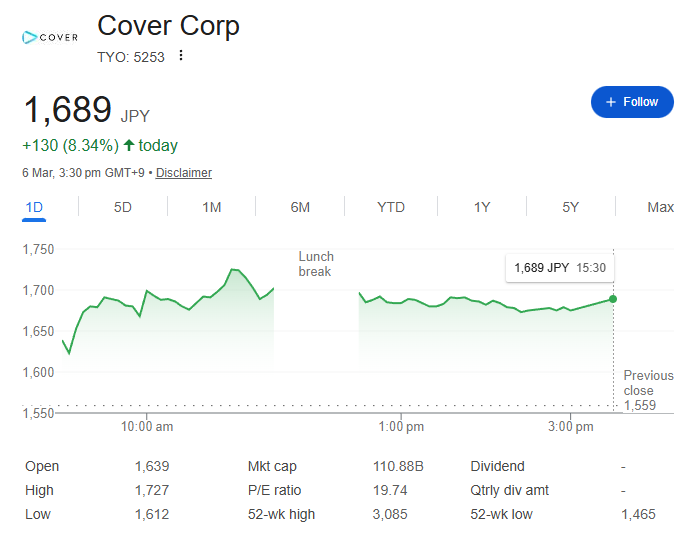Click the Mkt cap value 110.88B

click(x=398, y=466)
